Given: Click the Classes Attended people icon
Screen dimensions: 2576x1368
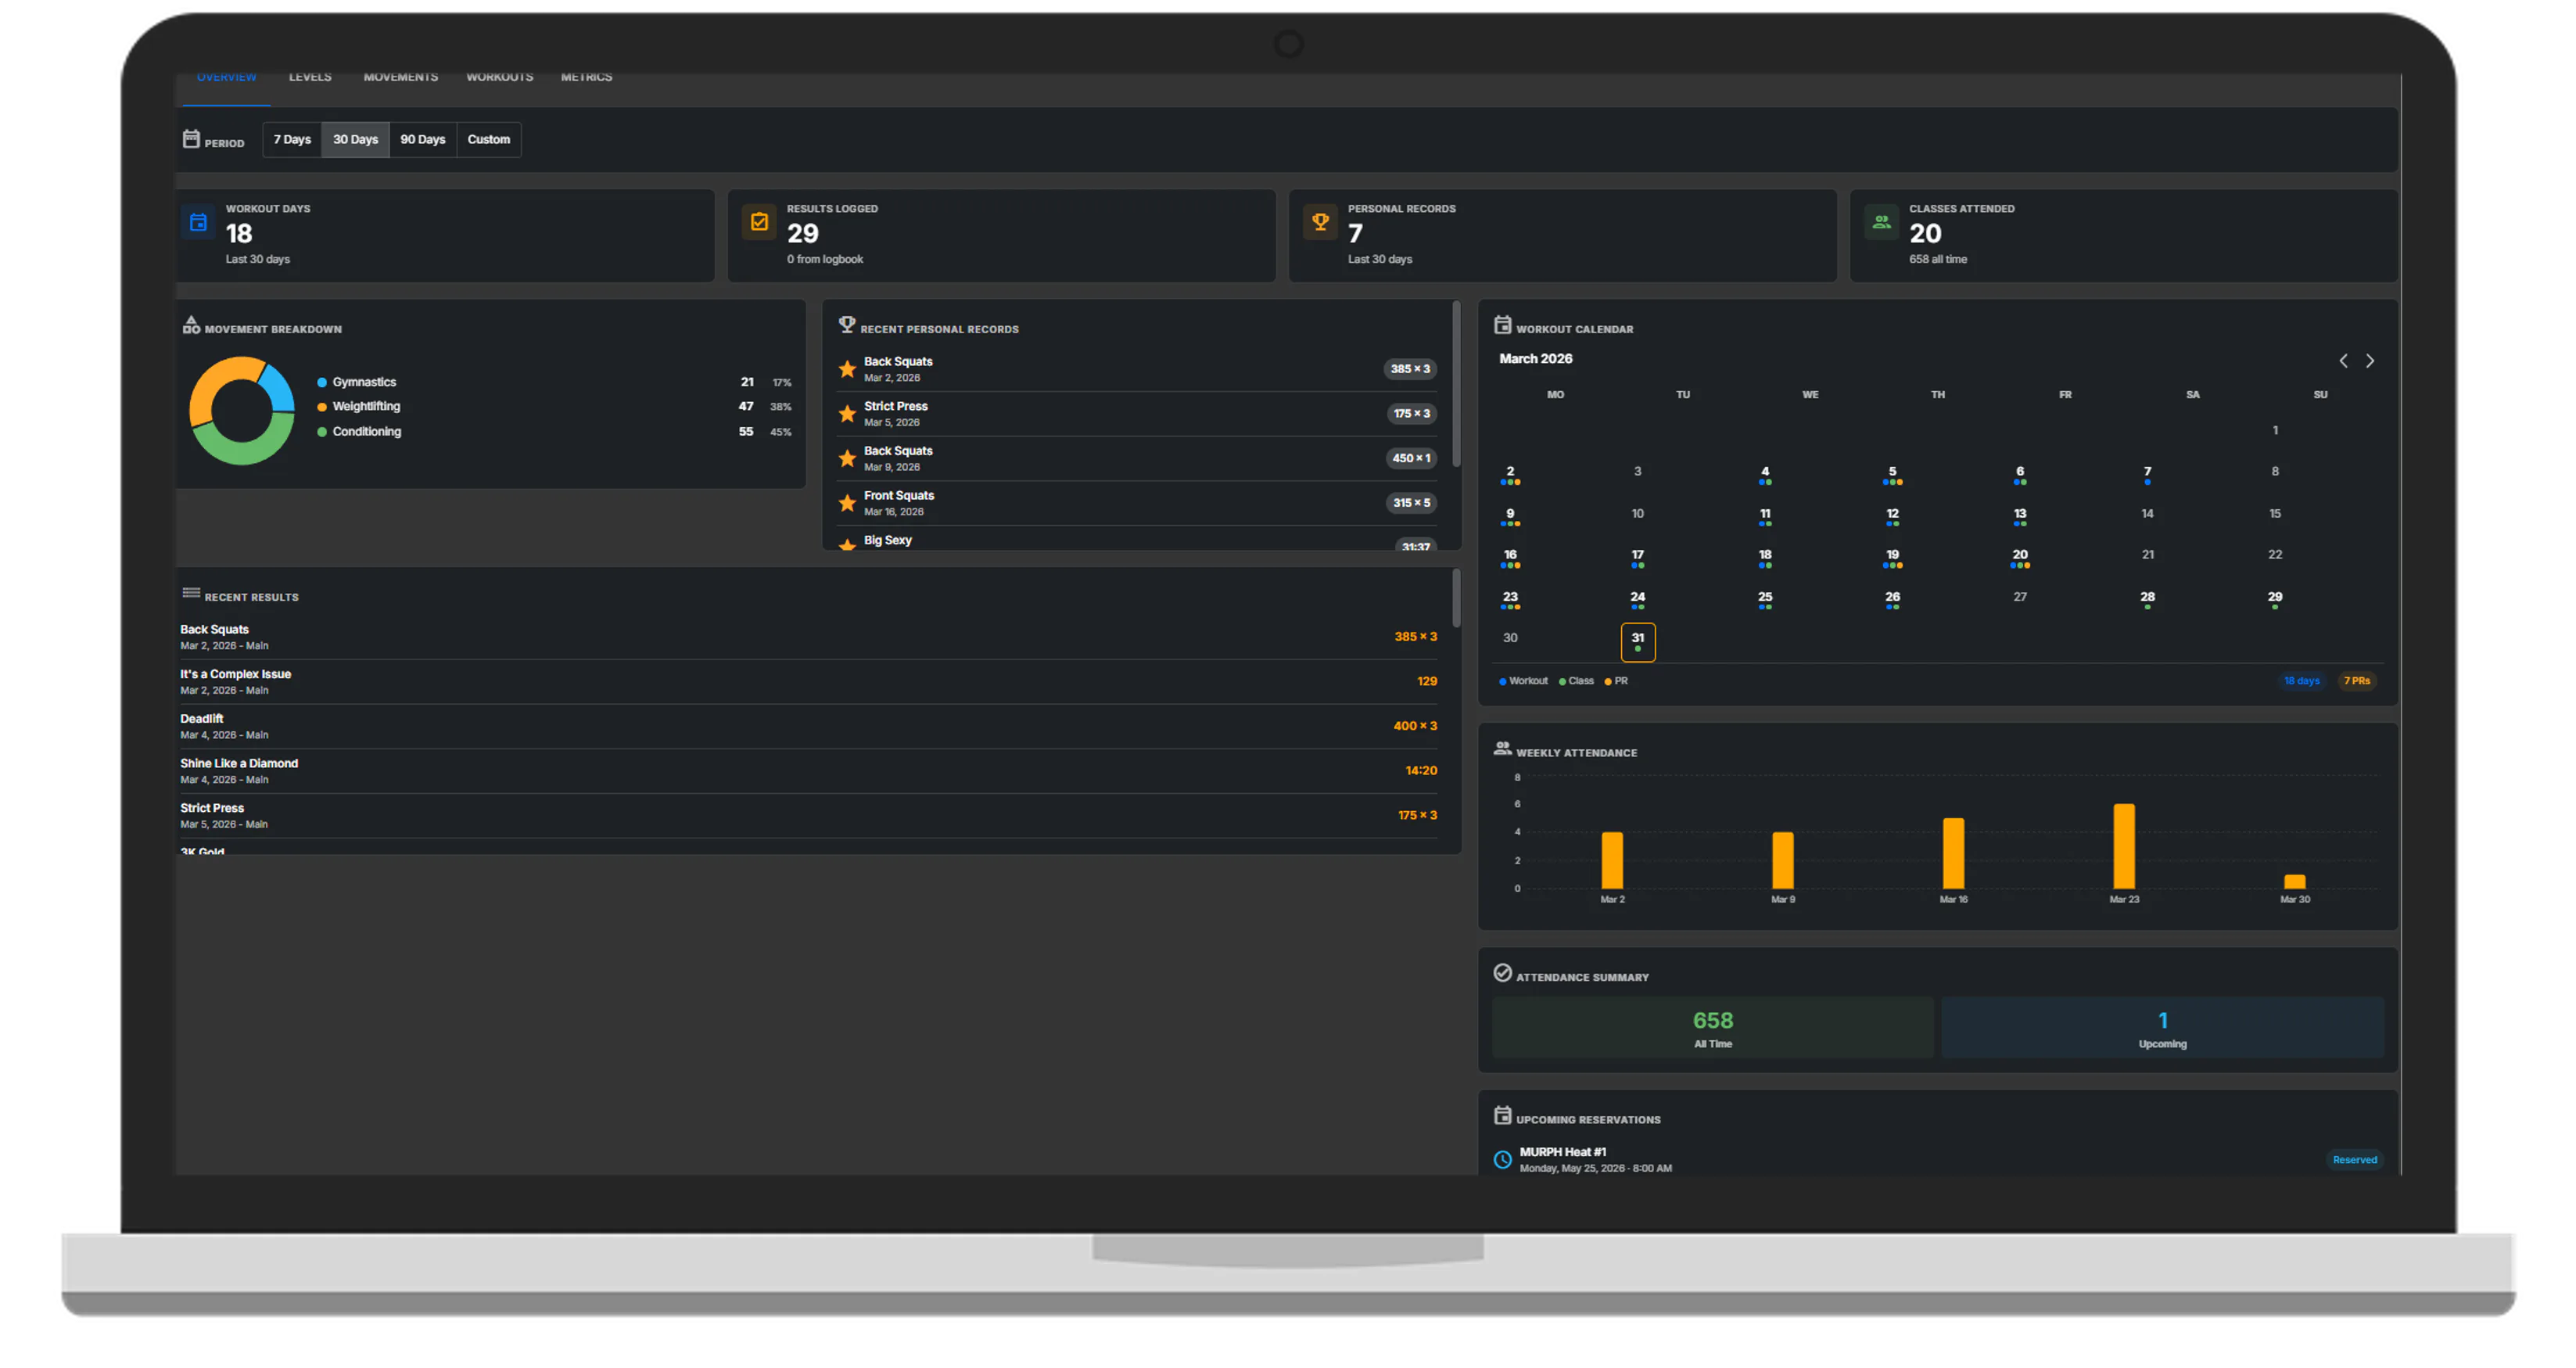Looking at the screenshot, I should pos(1881,222).
